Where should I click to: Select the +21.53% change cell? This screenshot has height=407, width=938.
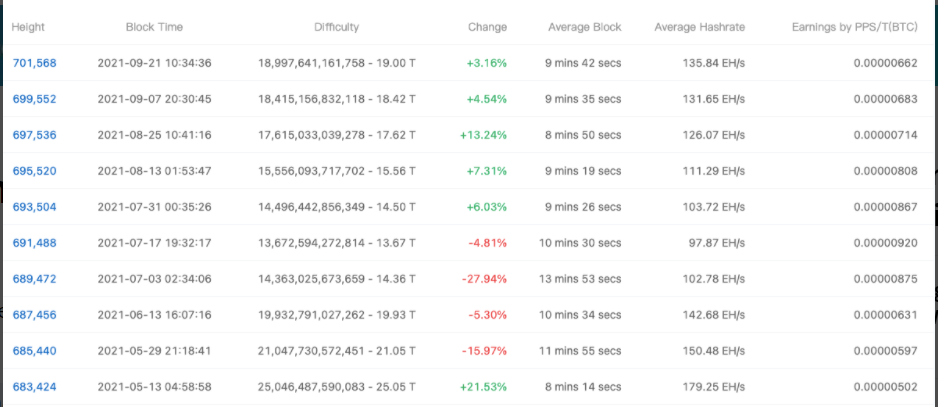click(x=483, y=387)
